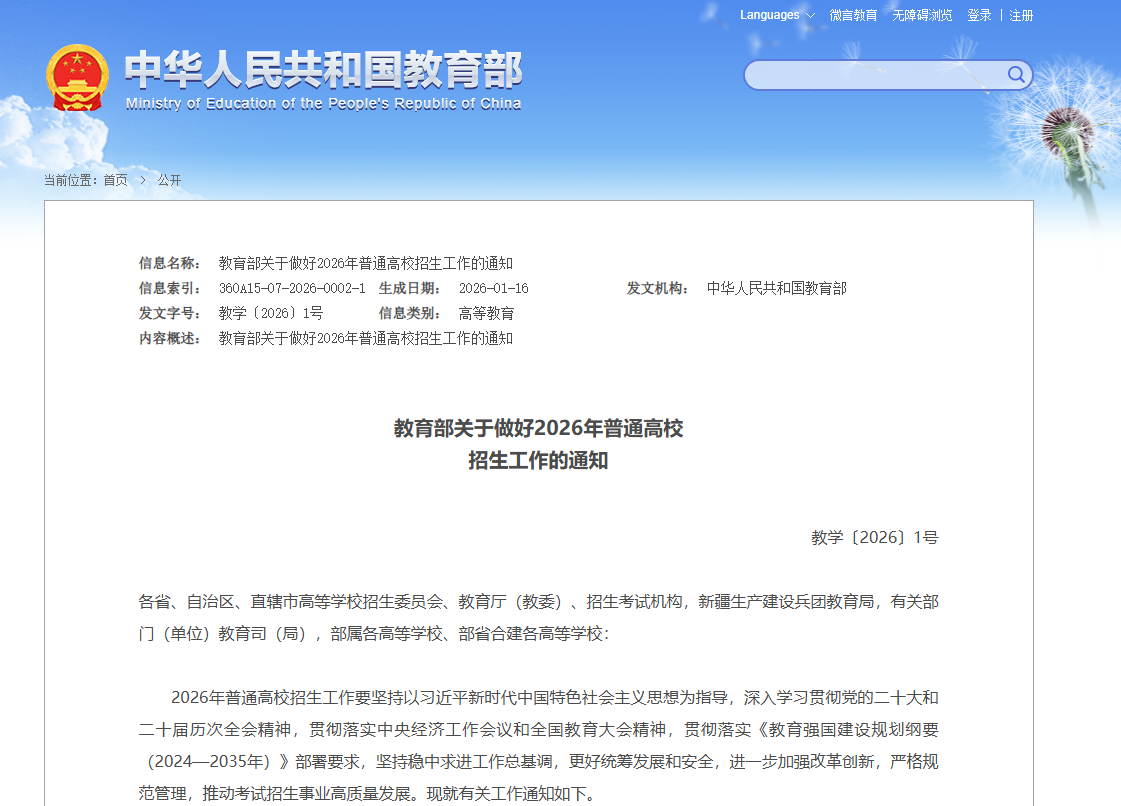Click the bold article headline 教育部关于做好2026年普通高校
The image size is (1121, 806).
pyautogui.click(x=538, y=429)
